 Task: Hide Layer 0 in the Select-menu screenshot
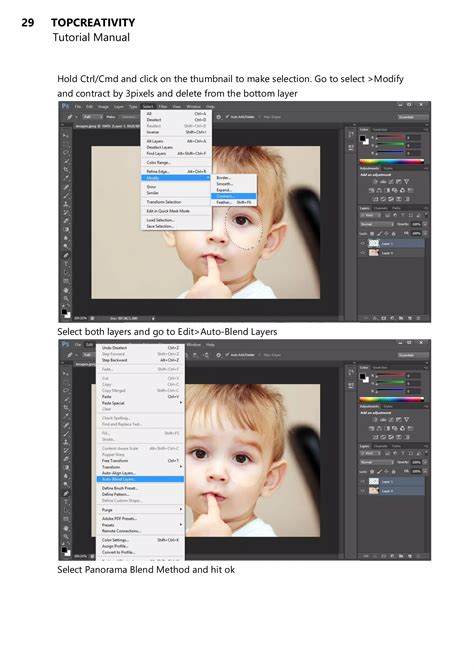362,253
